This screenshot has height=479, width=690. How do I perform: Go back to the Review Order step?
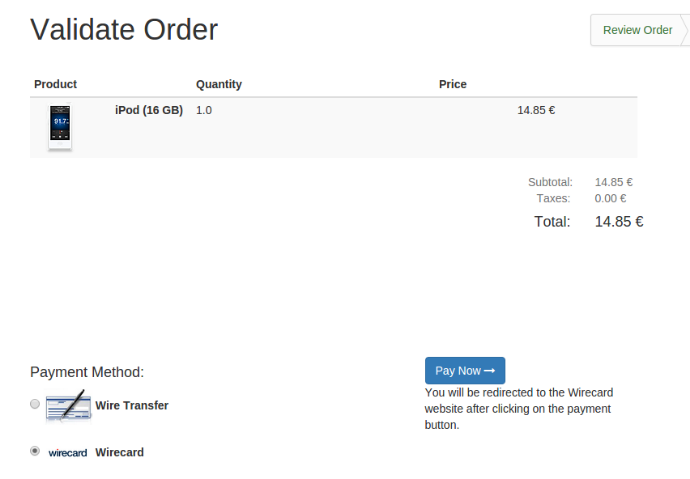[x=637, y=30]
